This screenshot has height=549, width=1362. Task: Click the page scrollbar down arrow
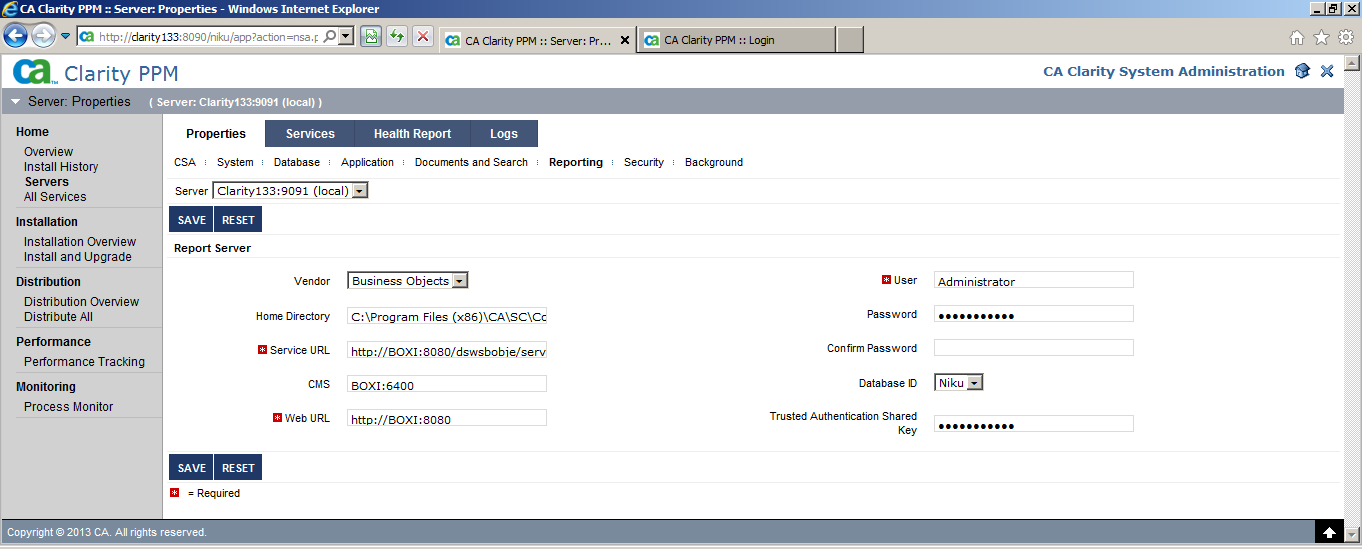pos(1352,534)
